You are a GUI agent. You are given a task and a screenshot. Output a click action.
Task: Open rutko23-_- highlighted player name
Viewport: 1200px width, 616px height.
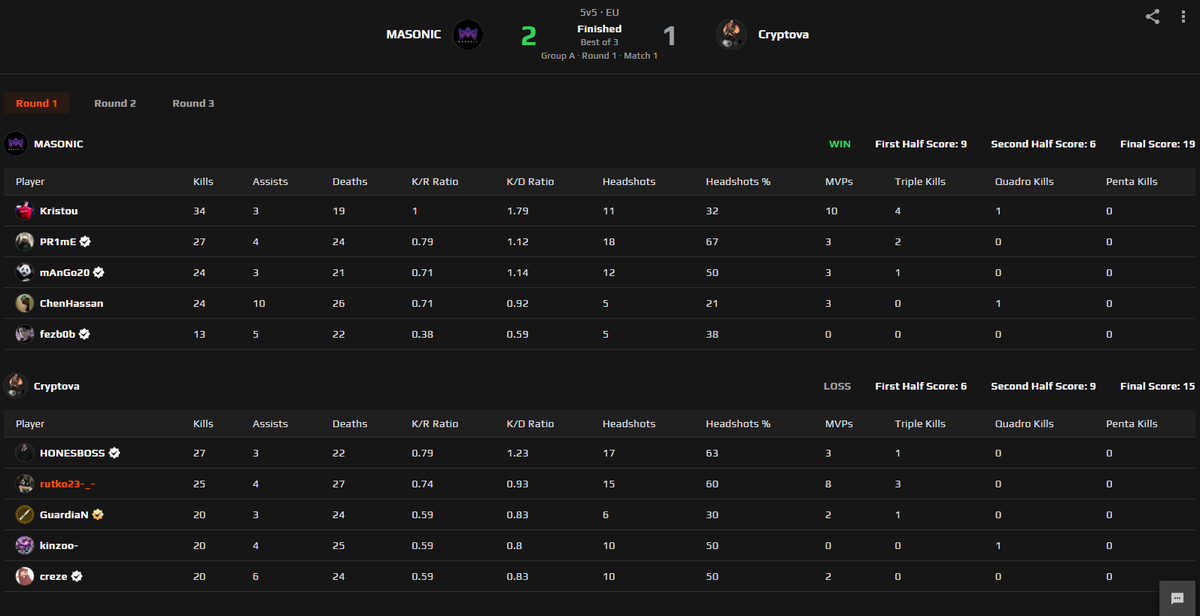[68, 484]
